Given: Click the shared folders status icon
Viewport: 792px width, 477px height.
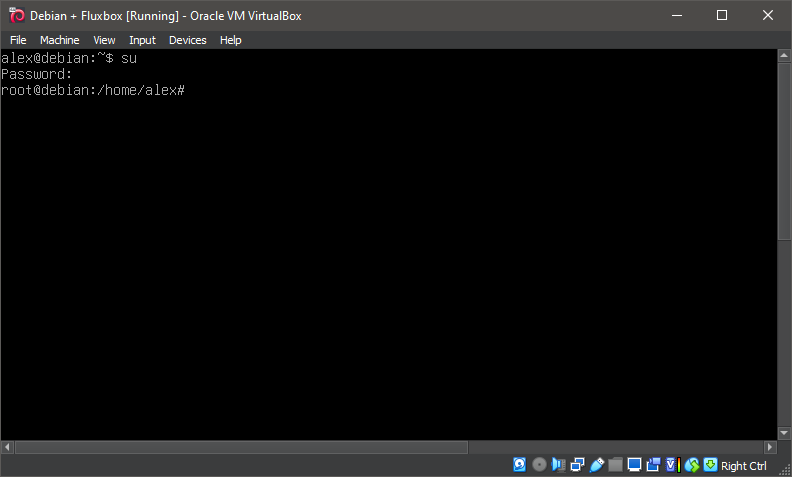Looking at the screenshot, I should tap(615, 465).
